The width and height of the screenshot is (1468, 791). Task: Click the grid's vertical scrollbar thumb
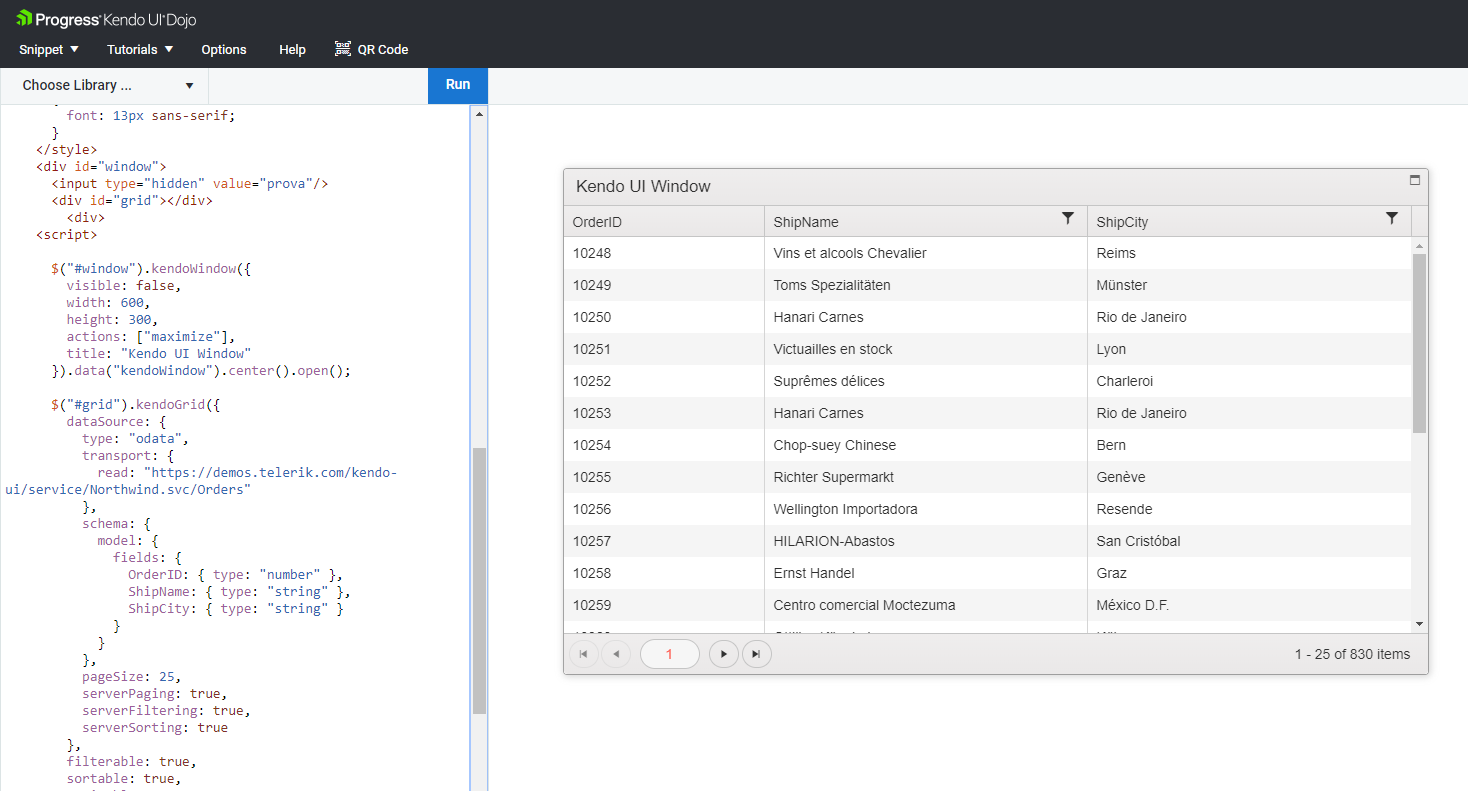(1419, 342)
